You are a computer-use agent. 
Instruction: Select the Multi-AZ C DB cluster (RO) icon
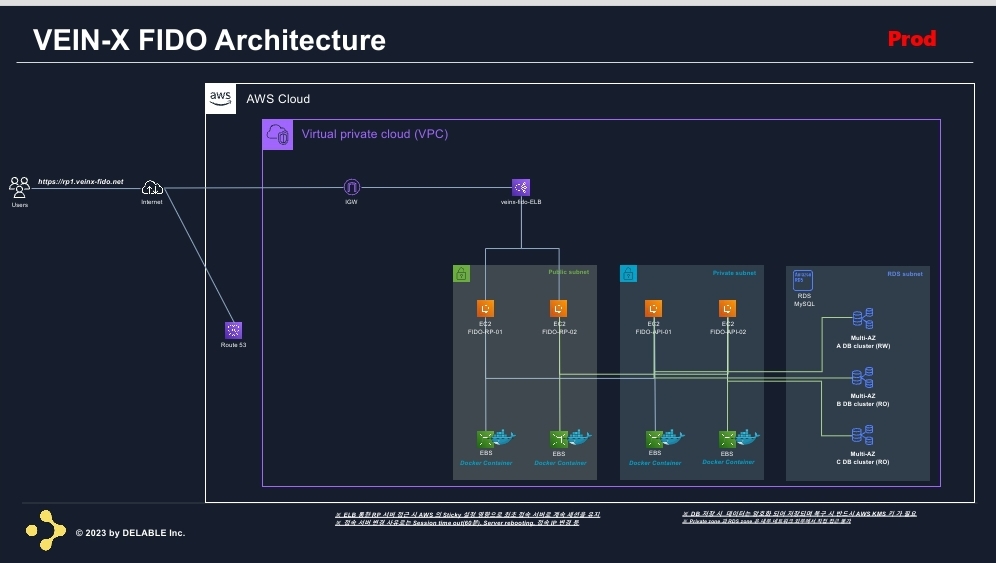tap(863, 435)
